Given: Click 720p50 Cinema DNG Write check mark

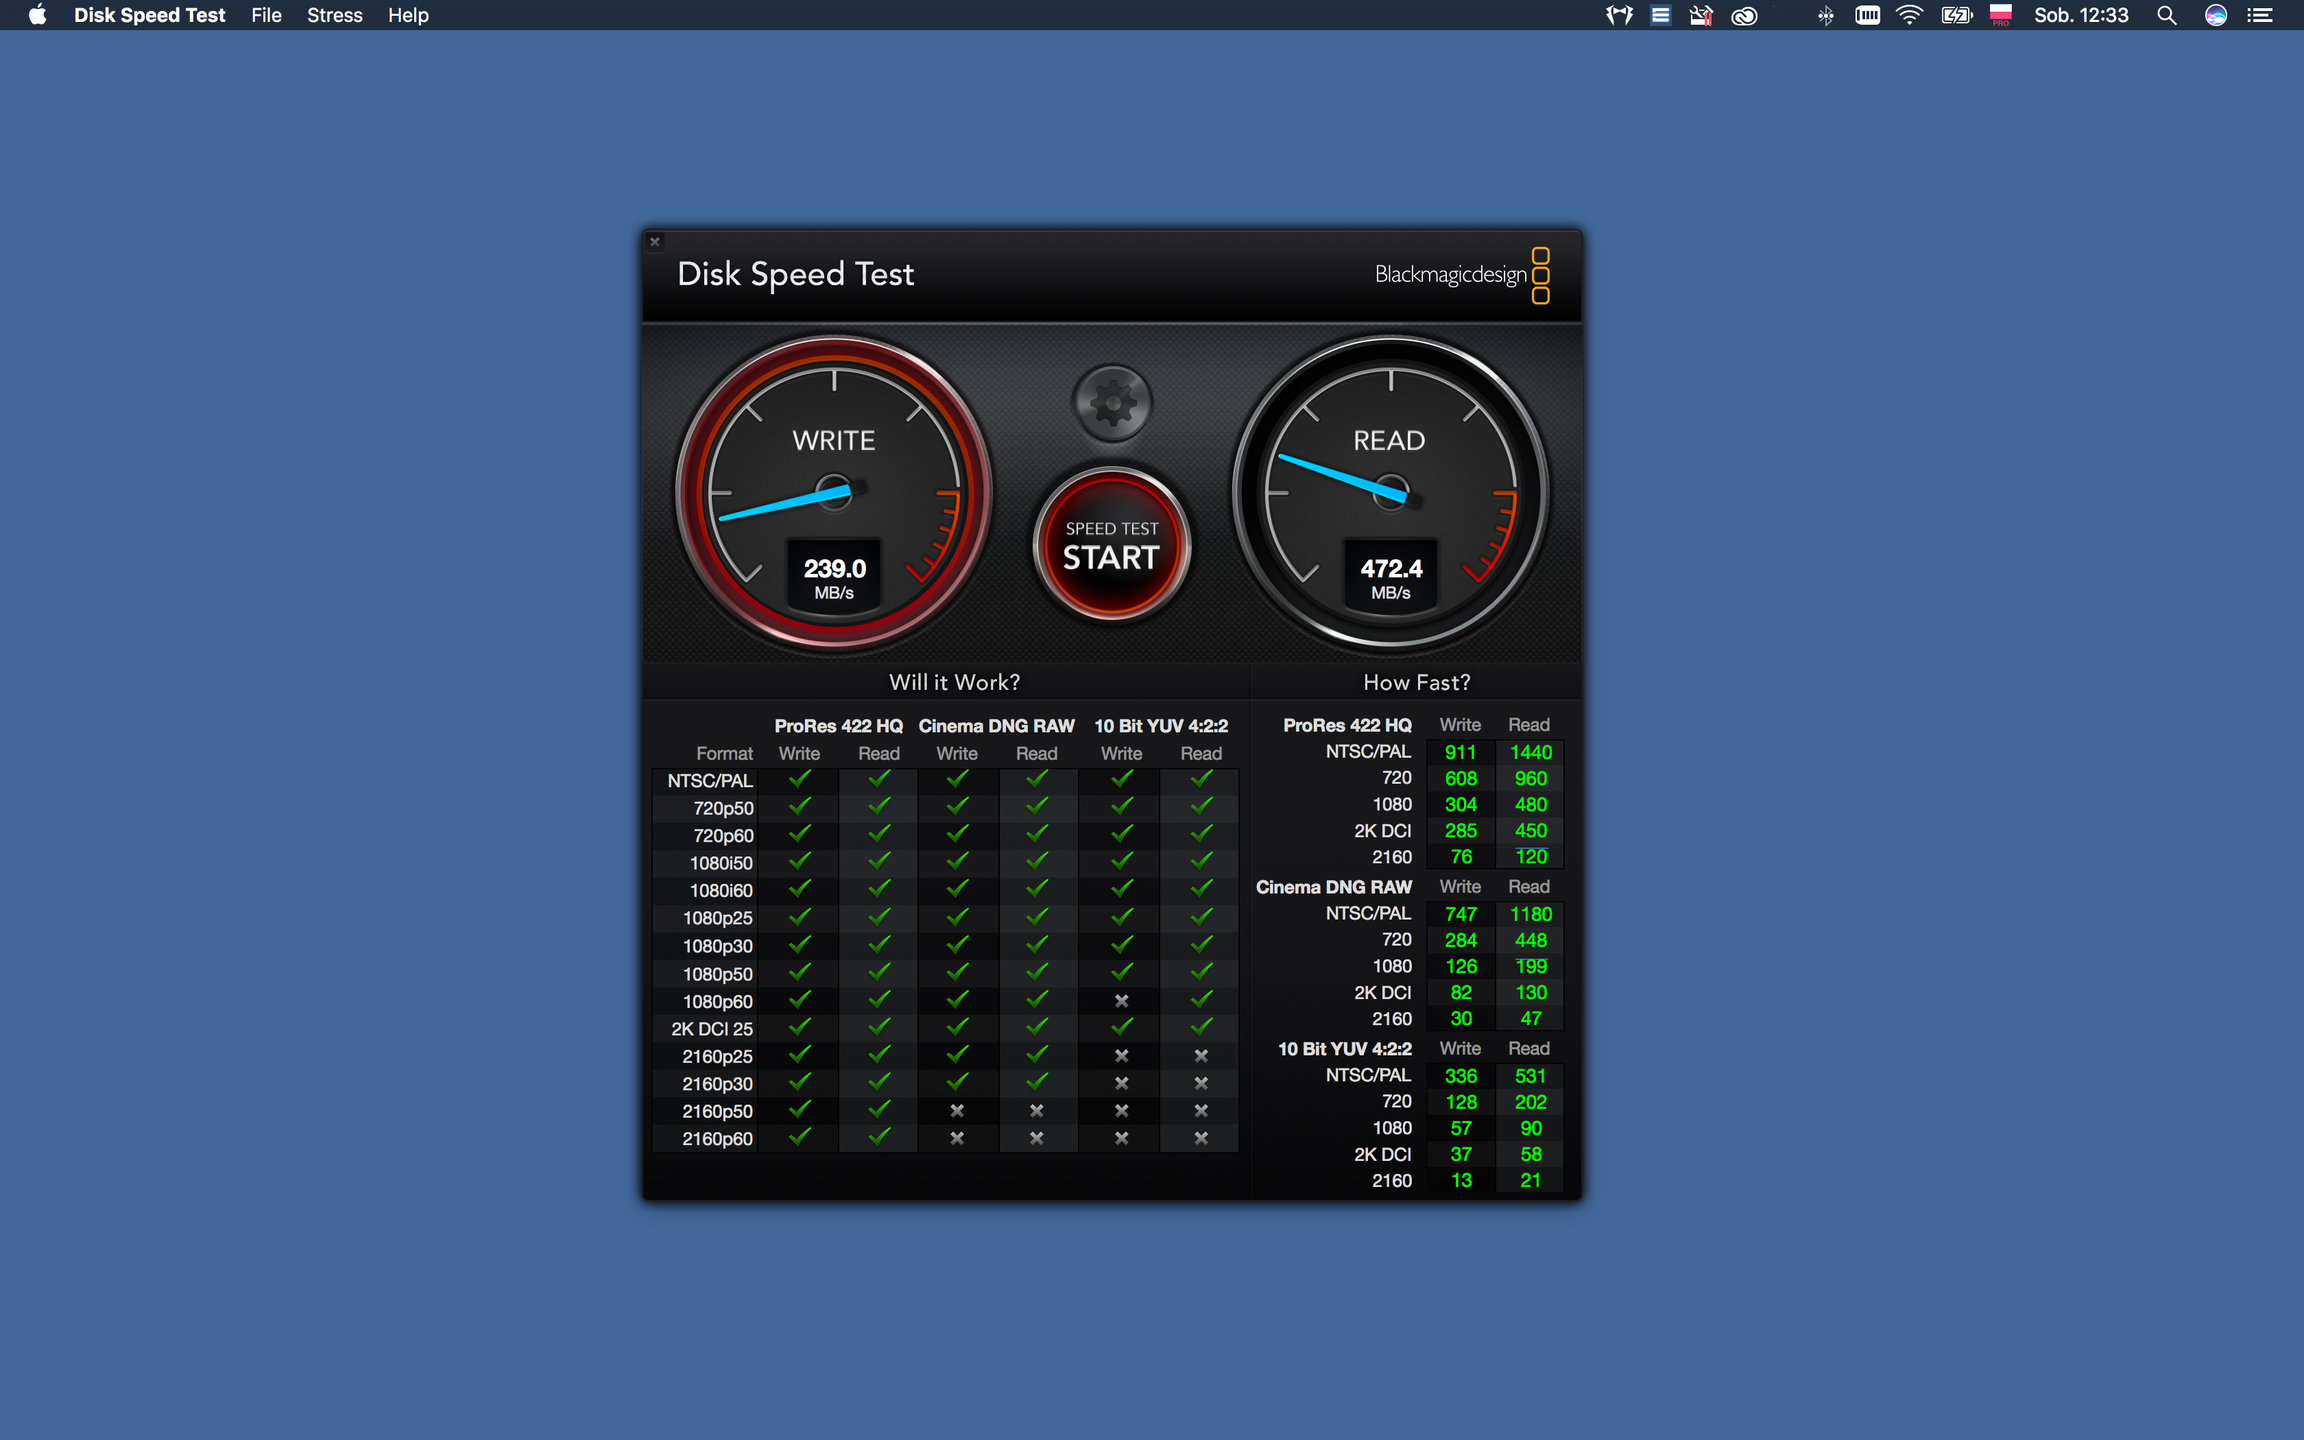Looking at the screenshot, I should [x=957, y=806].
